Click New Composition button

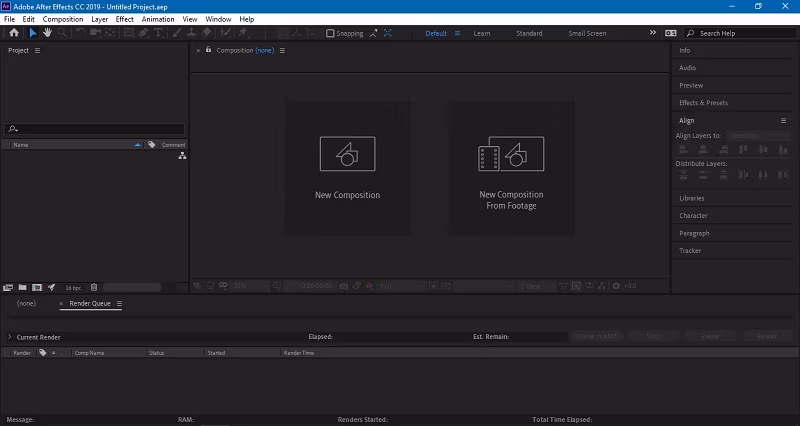point(347,168)
